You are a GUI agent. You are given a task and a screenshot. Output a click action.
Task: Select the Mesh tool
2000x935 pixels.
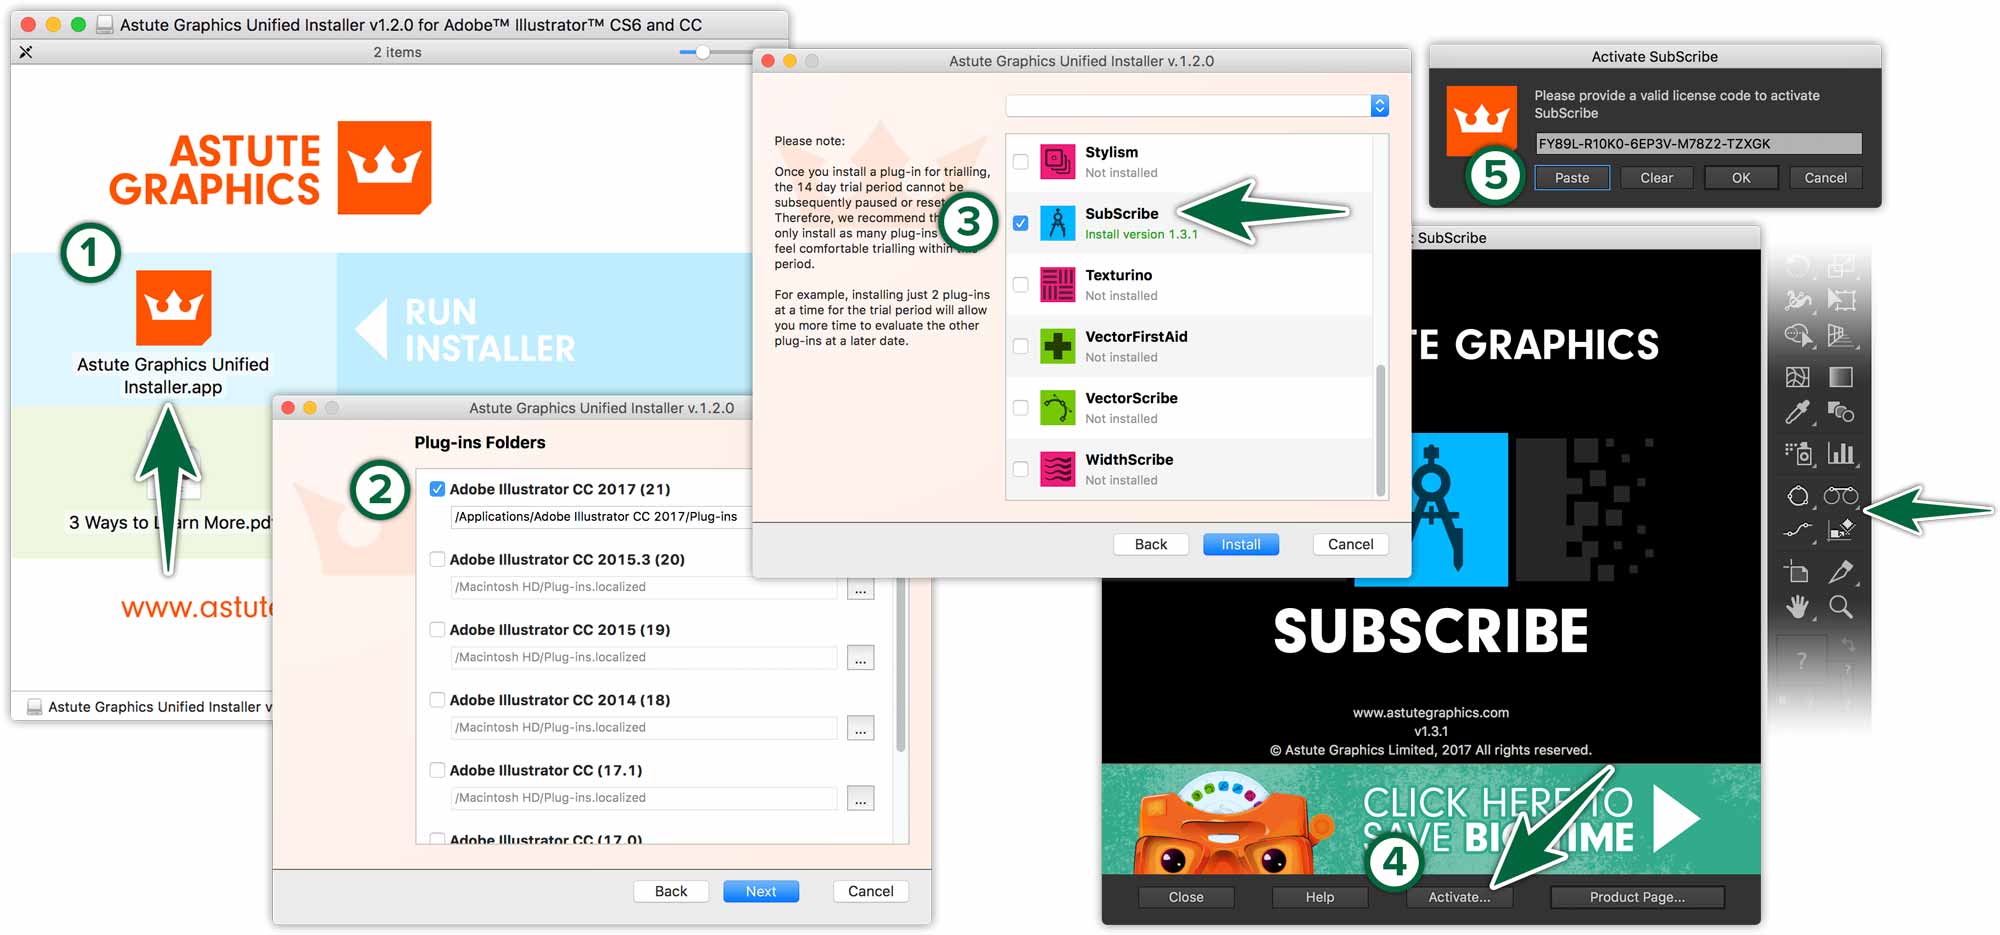click(1798, 377)
